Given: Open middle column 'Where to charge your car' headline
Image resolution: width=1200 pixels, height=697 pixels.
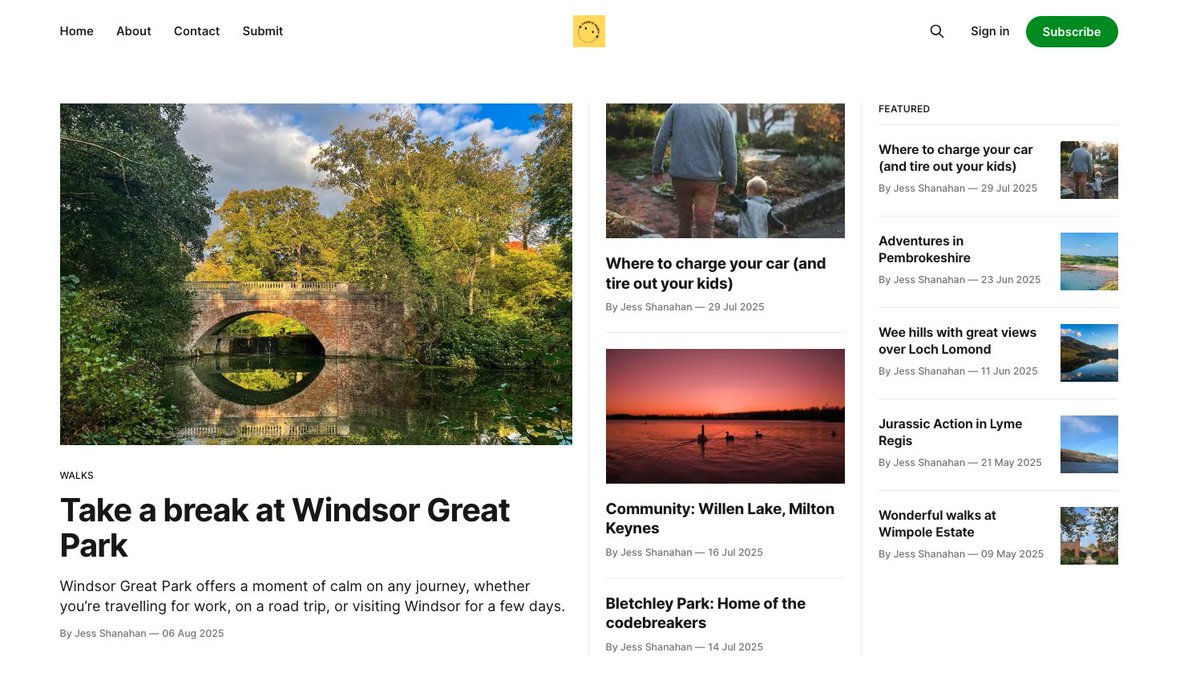Looking at the screenshot, I should pos(716,273).
